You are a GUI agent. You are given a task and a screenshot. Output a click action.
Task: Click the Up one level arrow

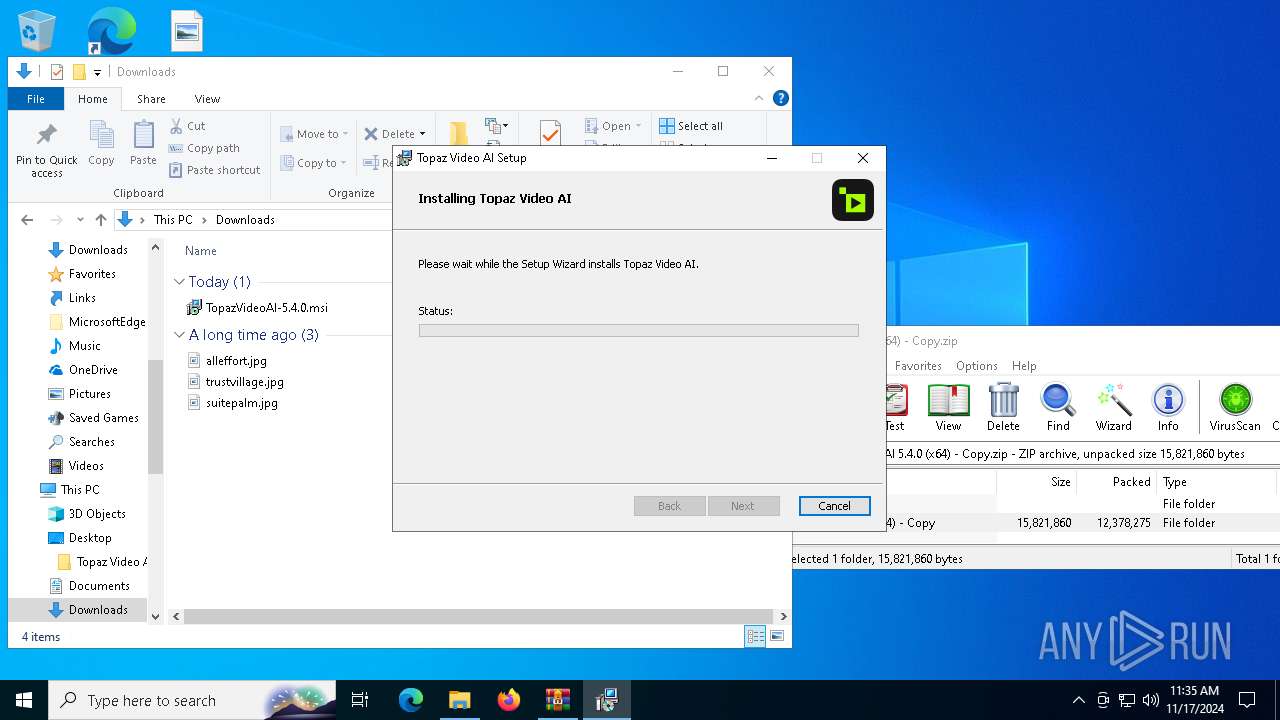pos(101,220)
